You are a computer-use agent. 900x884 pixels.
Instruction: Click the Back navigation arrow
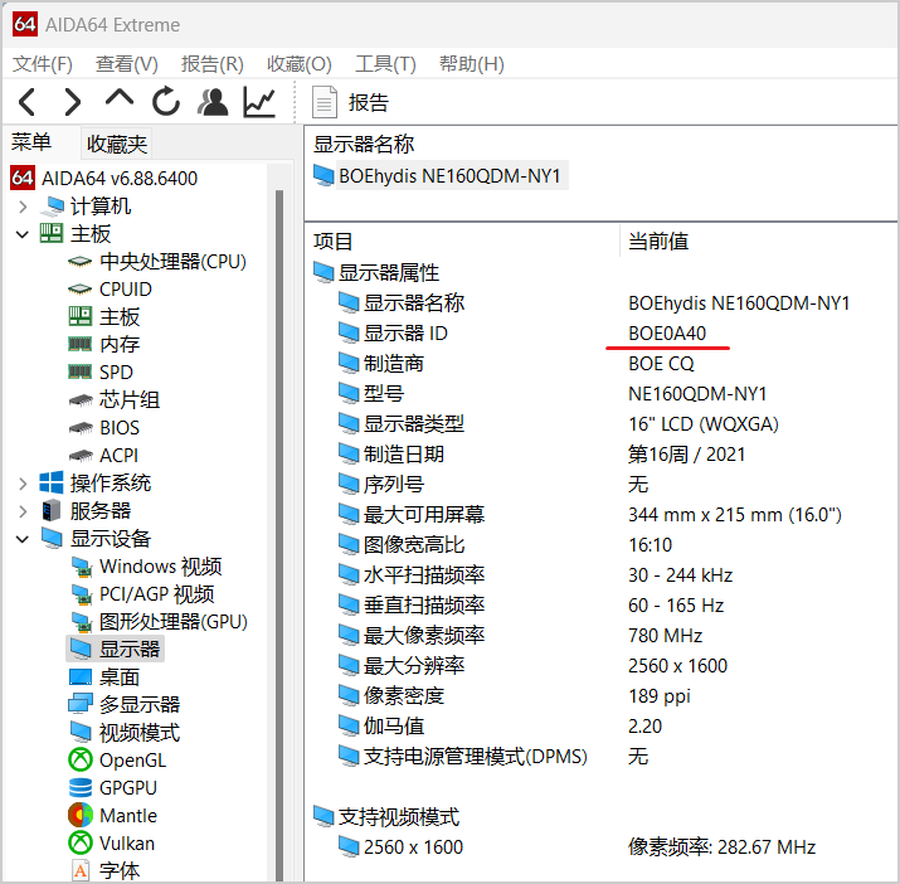[x=28, y=102]
